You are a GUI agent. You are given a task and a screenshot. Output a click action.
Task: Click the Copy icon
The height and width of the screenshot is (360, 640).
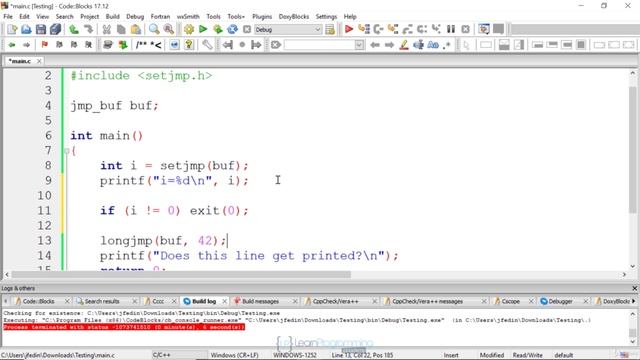[121, 29]
